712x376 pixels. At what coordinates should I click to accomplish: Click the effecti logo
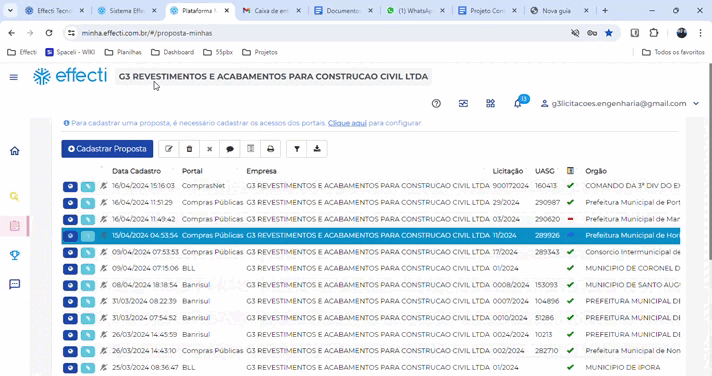[70, 76]
